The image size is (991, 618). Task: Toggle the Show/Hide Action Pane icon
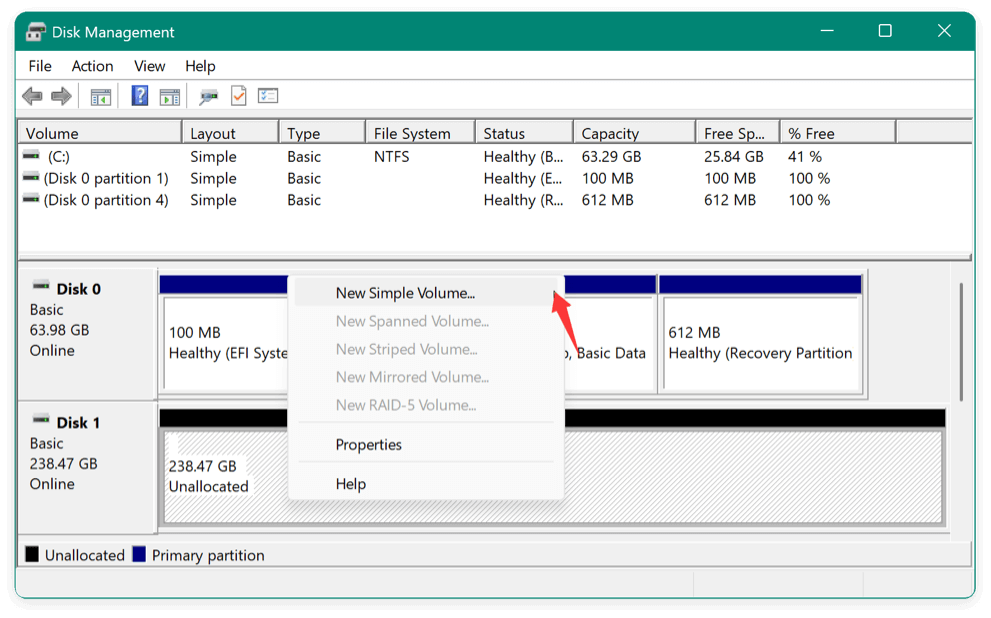(x=169, y=95)
